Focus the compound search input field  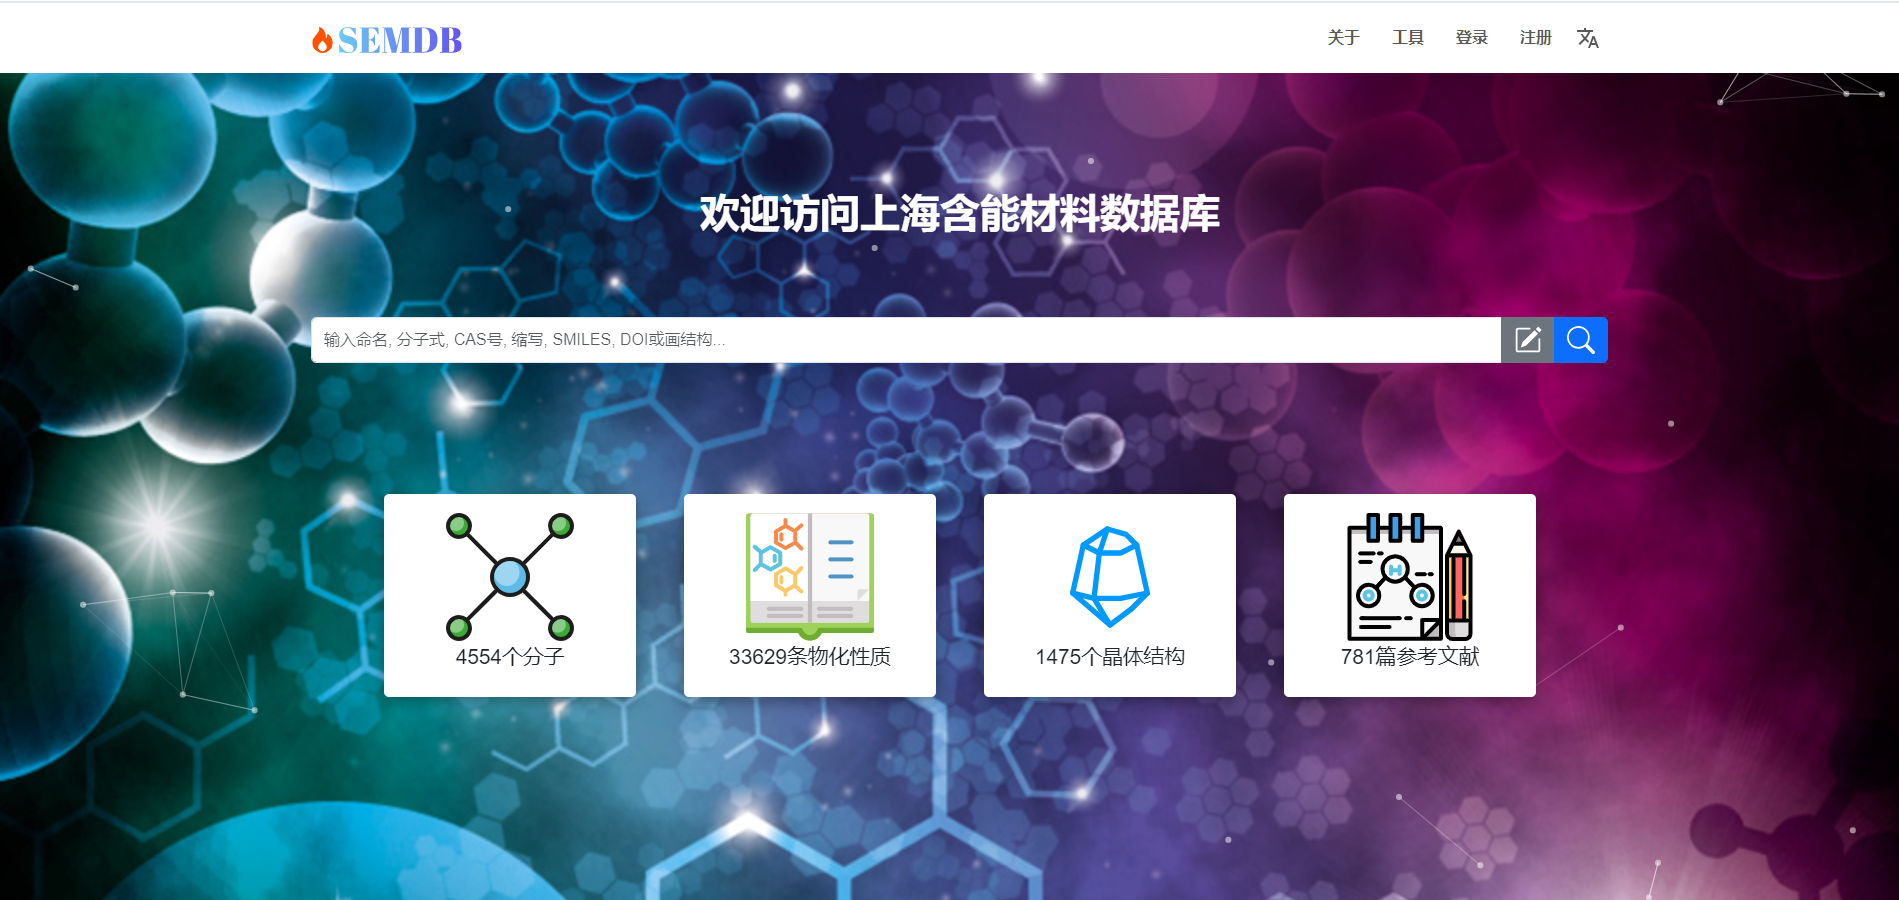(905, 340)
